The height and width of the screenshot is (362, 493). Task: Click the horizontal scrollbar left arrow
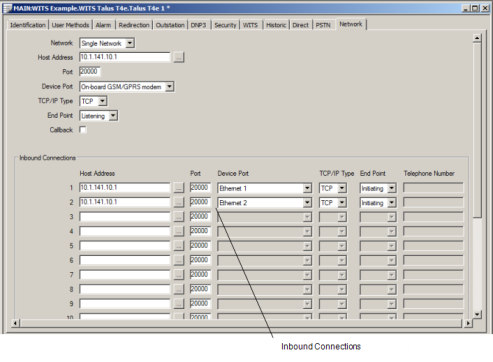coord(15,323)
